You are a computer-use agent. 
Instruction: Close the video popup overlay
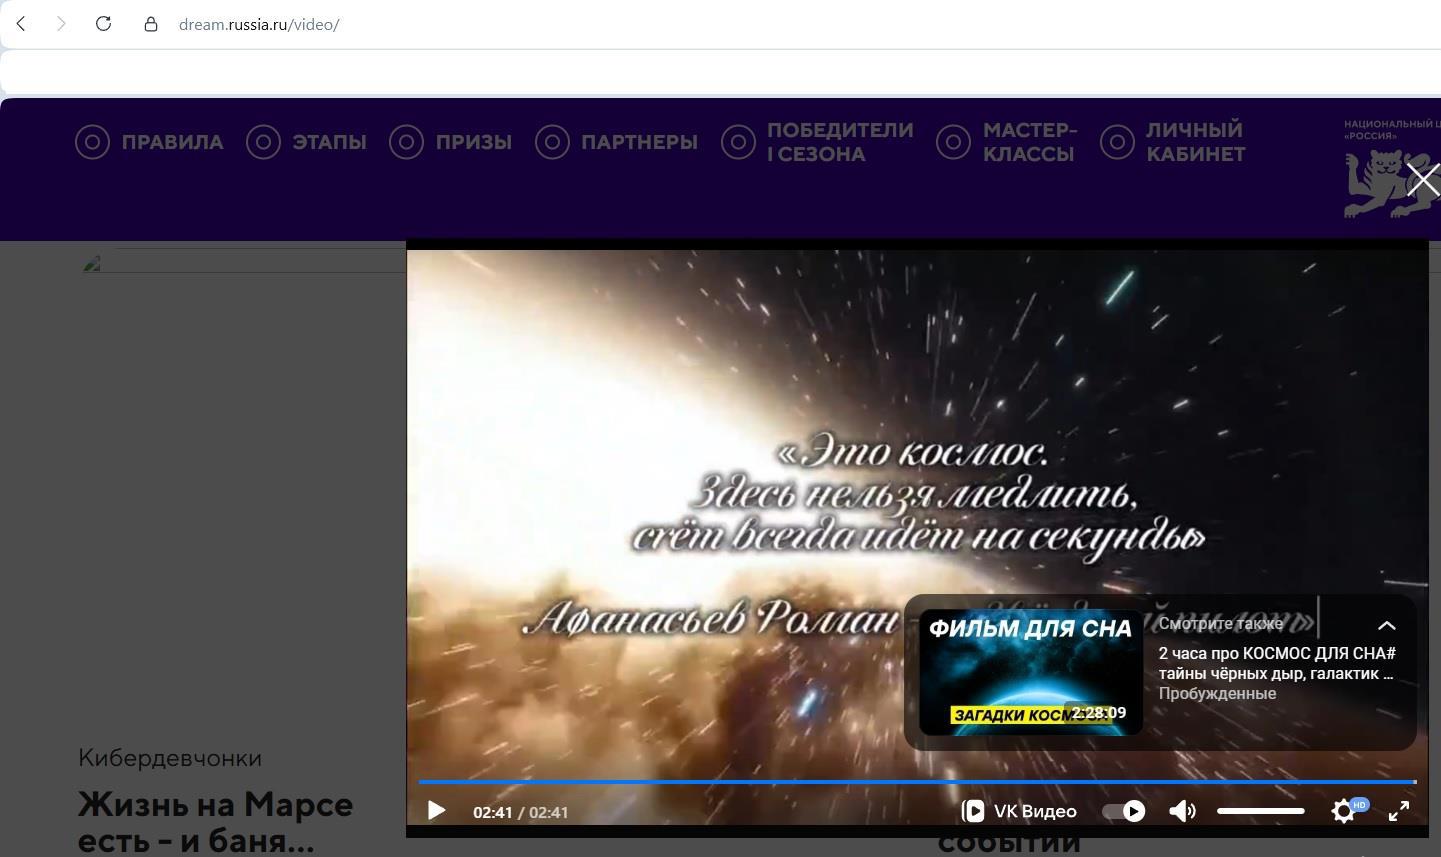point(1423,180)
